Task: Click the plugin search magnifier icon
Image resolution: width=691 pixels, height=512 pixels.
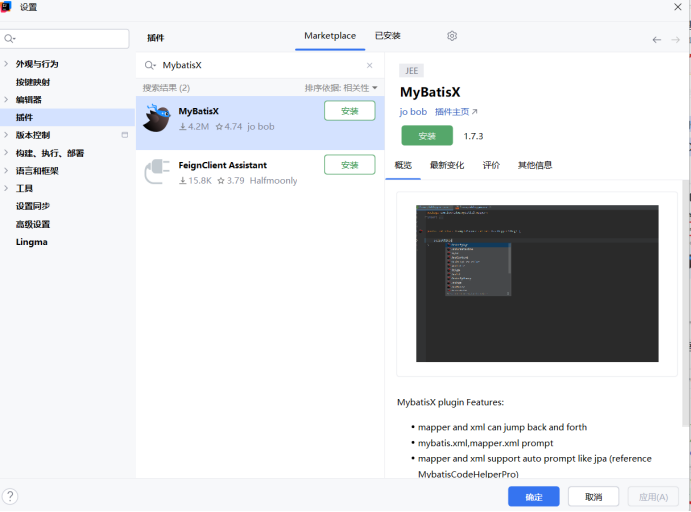Action: click(150, 65)
